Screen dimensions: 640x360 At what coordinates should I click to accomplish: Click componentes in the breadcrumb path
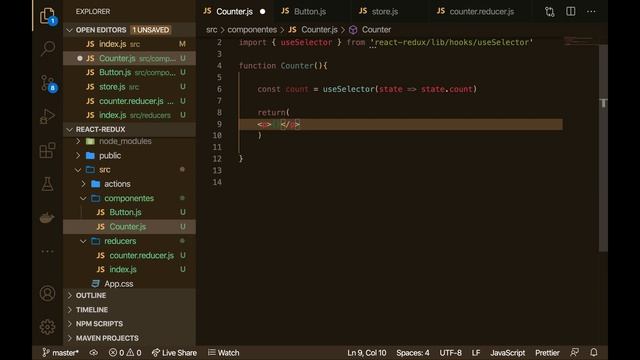coord(252,30)
